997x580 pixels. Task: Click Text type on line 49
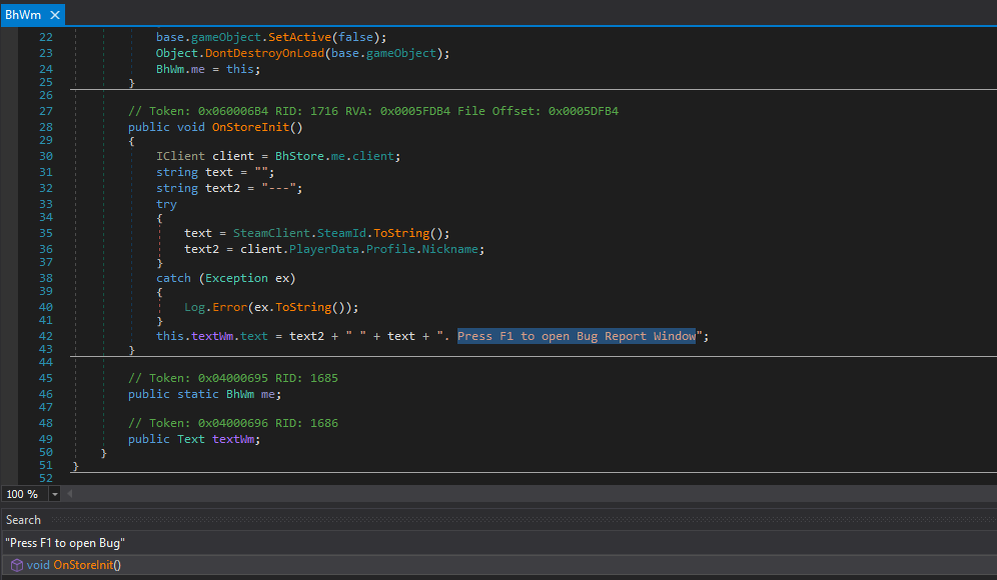(191, 439)
